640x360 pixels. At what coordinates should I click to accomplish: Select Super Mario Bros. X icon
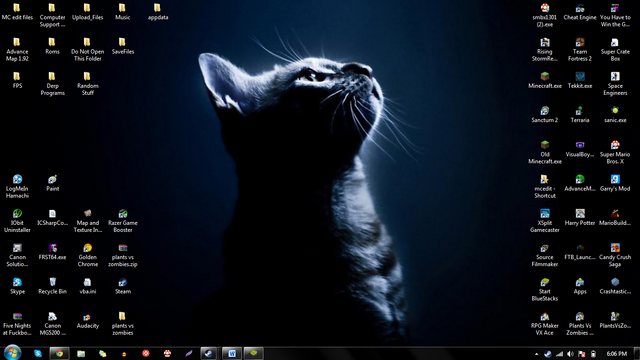click(x=615, y=152)
